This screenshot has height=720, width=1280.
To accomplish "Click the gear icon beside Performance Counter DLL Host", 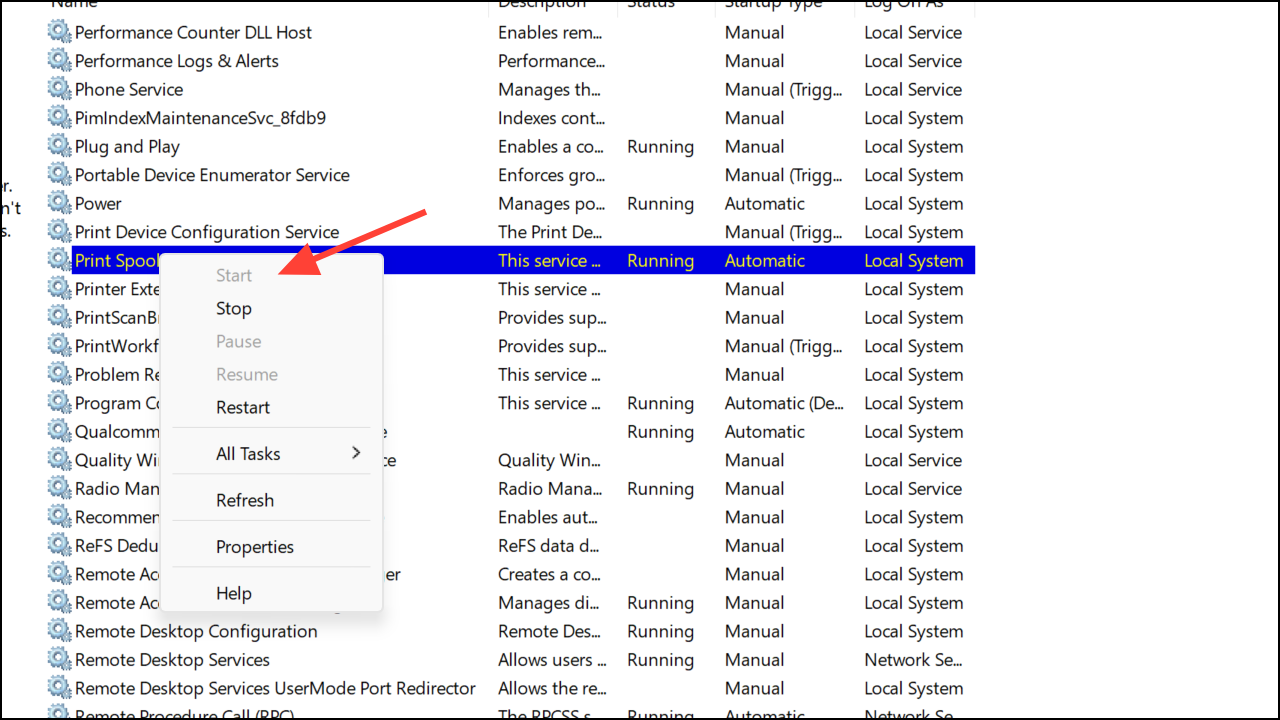I will tap(60, 32).
